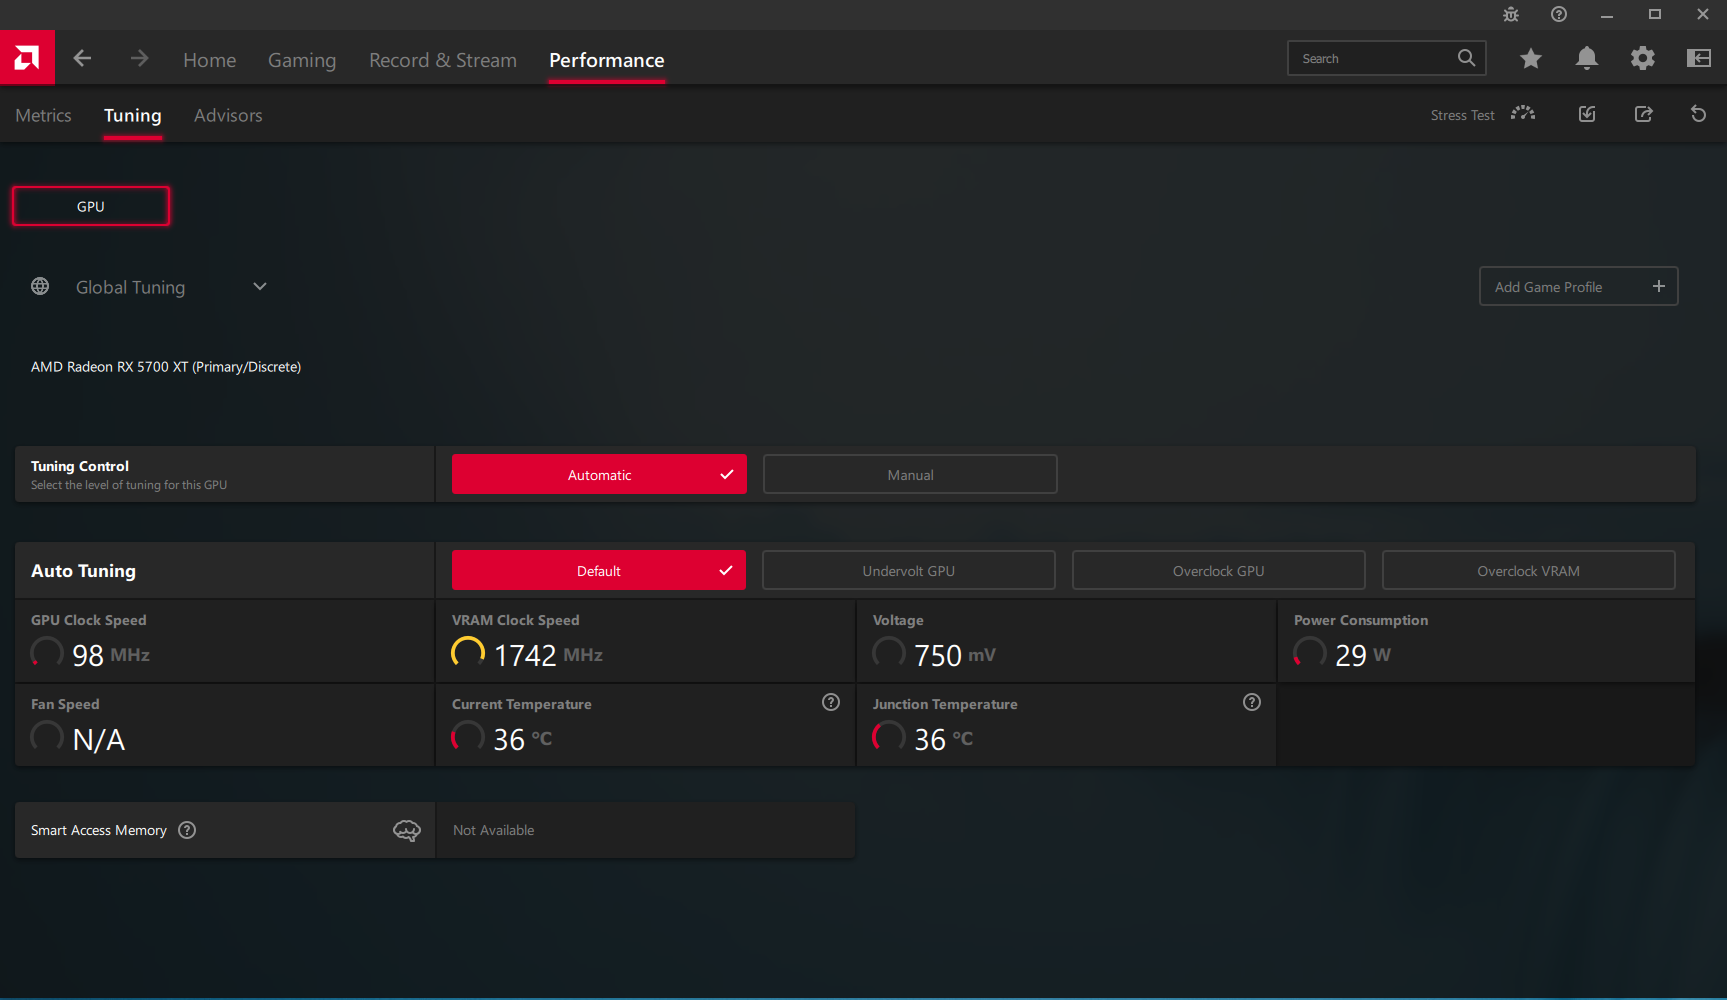The height and width of the screenshot is (1000, 1727).
Task: Toggle the sidebar panel icon
Action: 1698,59
